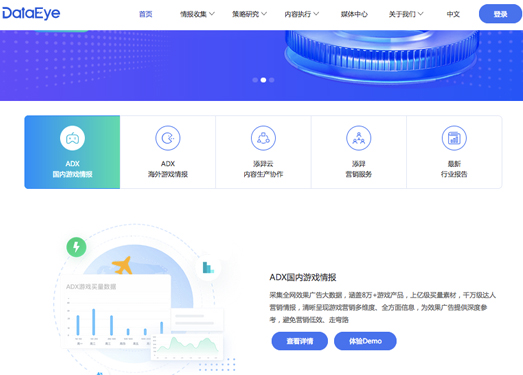Select the ADX 海外游戏情报 tab
The image size is (523, 375).
168,152
